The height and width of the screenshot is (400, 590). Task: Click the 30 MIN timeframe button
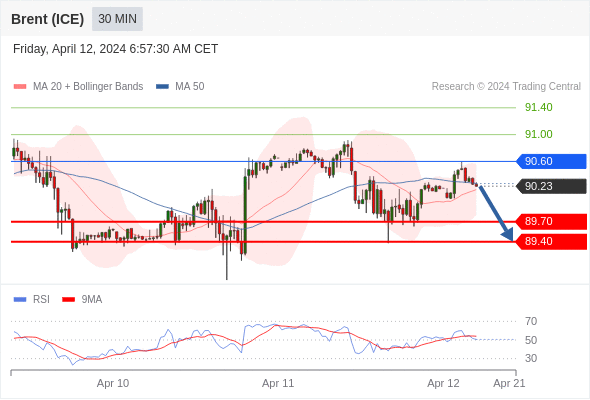[x=117, y=19]
